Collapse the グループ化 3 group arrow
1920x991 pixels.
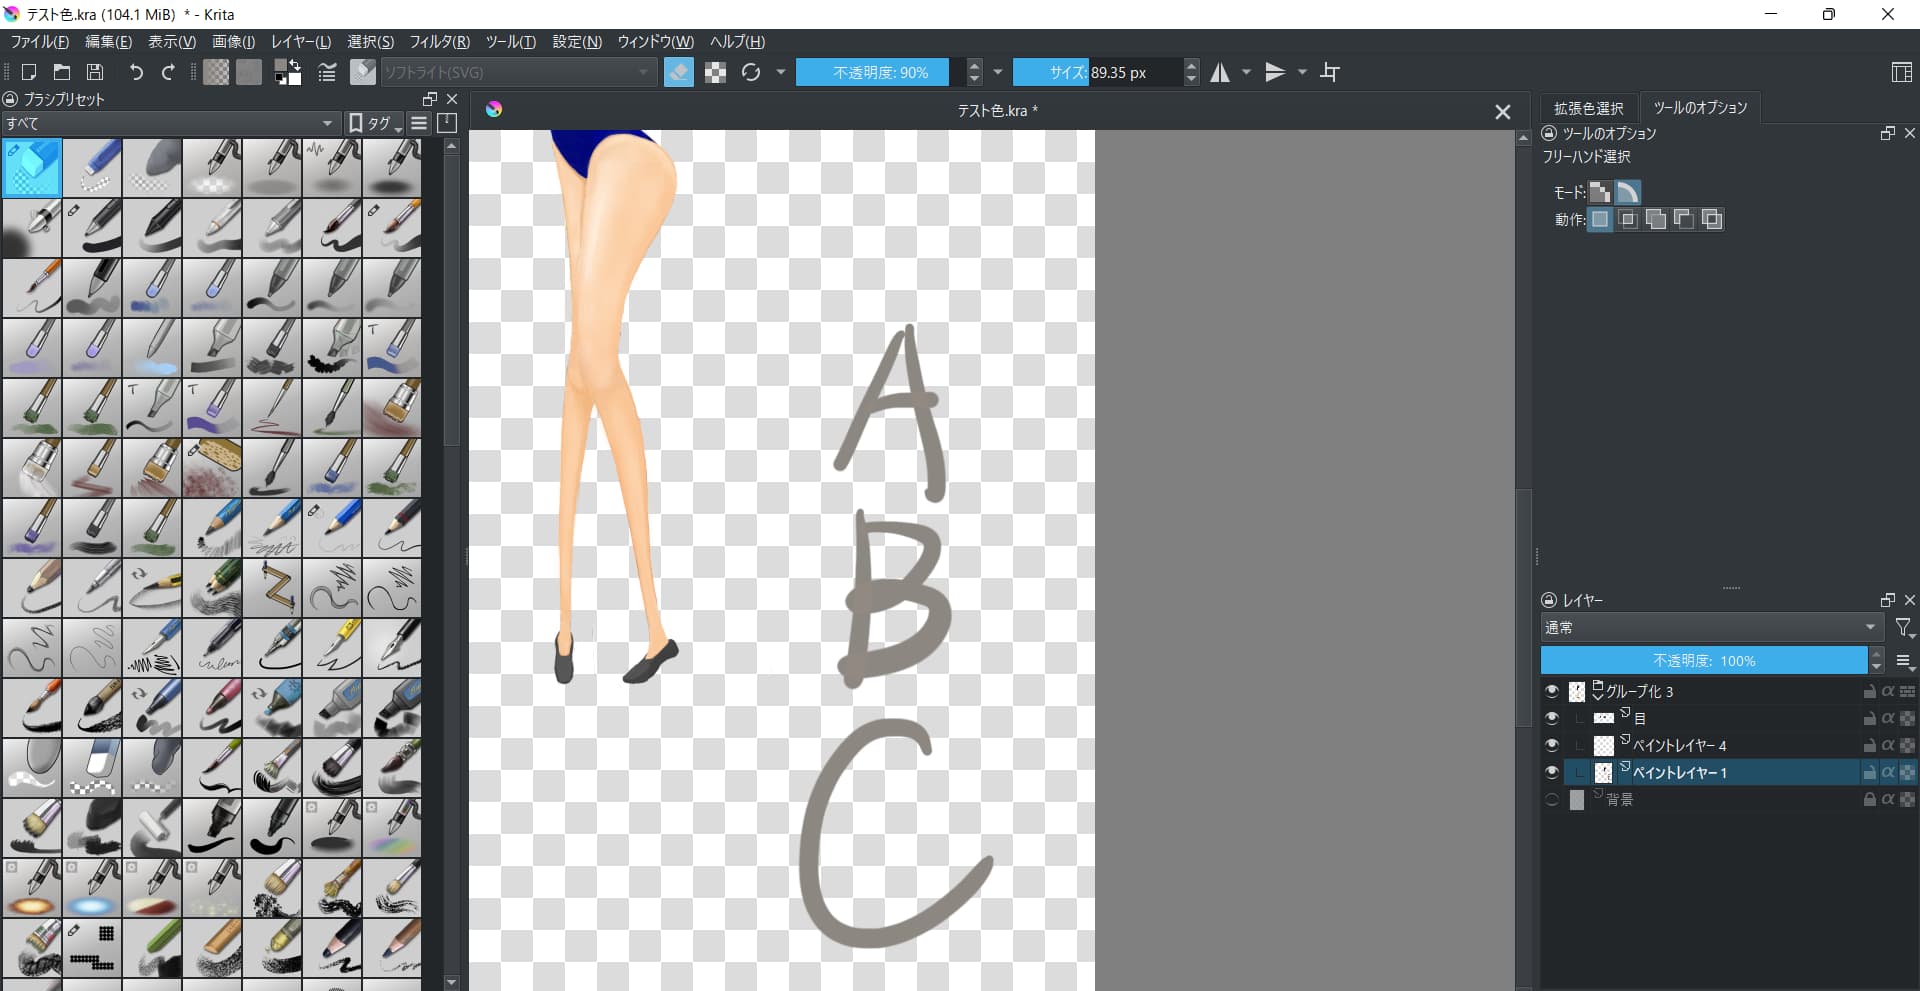(1597, 692)
